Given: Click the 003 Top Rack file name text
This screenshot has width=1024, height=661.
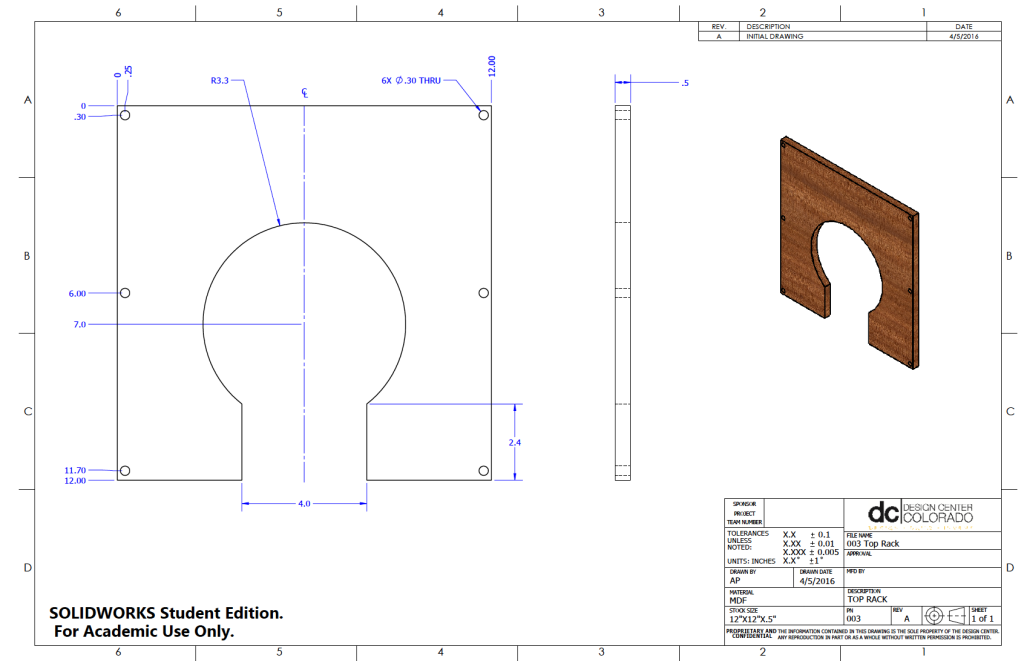Looking at the screenshot, I should pyautogui.click(x=873, y=544).
